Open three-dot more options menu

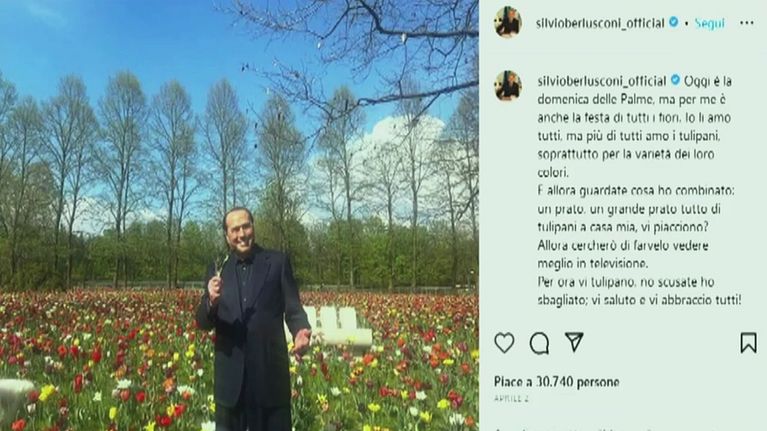pyautogui.click(x=746, y=23)
